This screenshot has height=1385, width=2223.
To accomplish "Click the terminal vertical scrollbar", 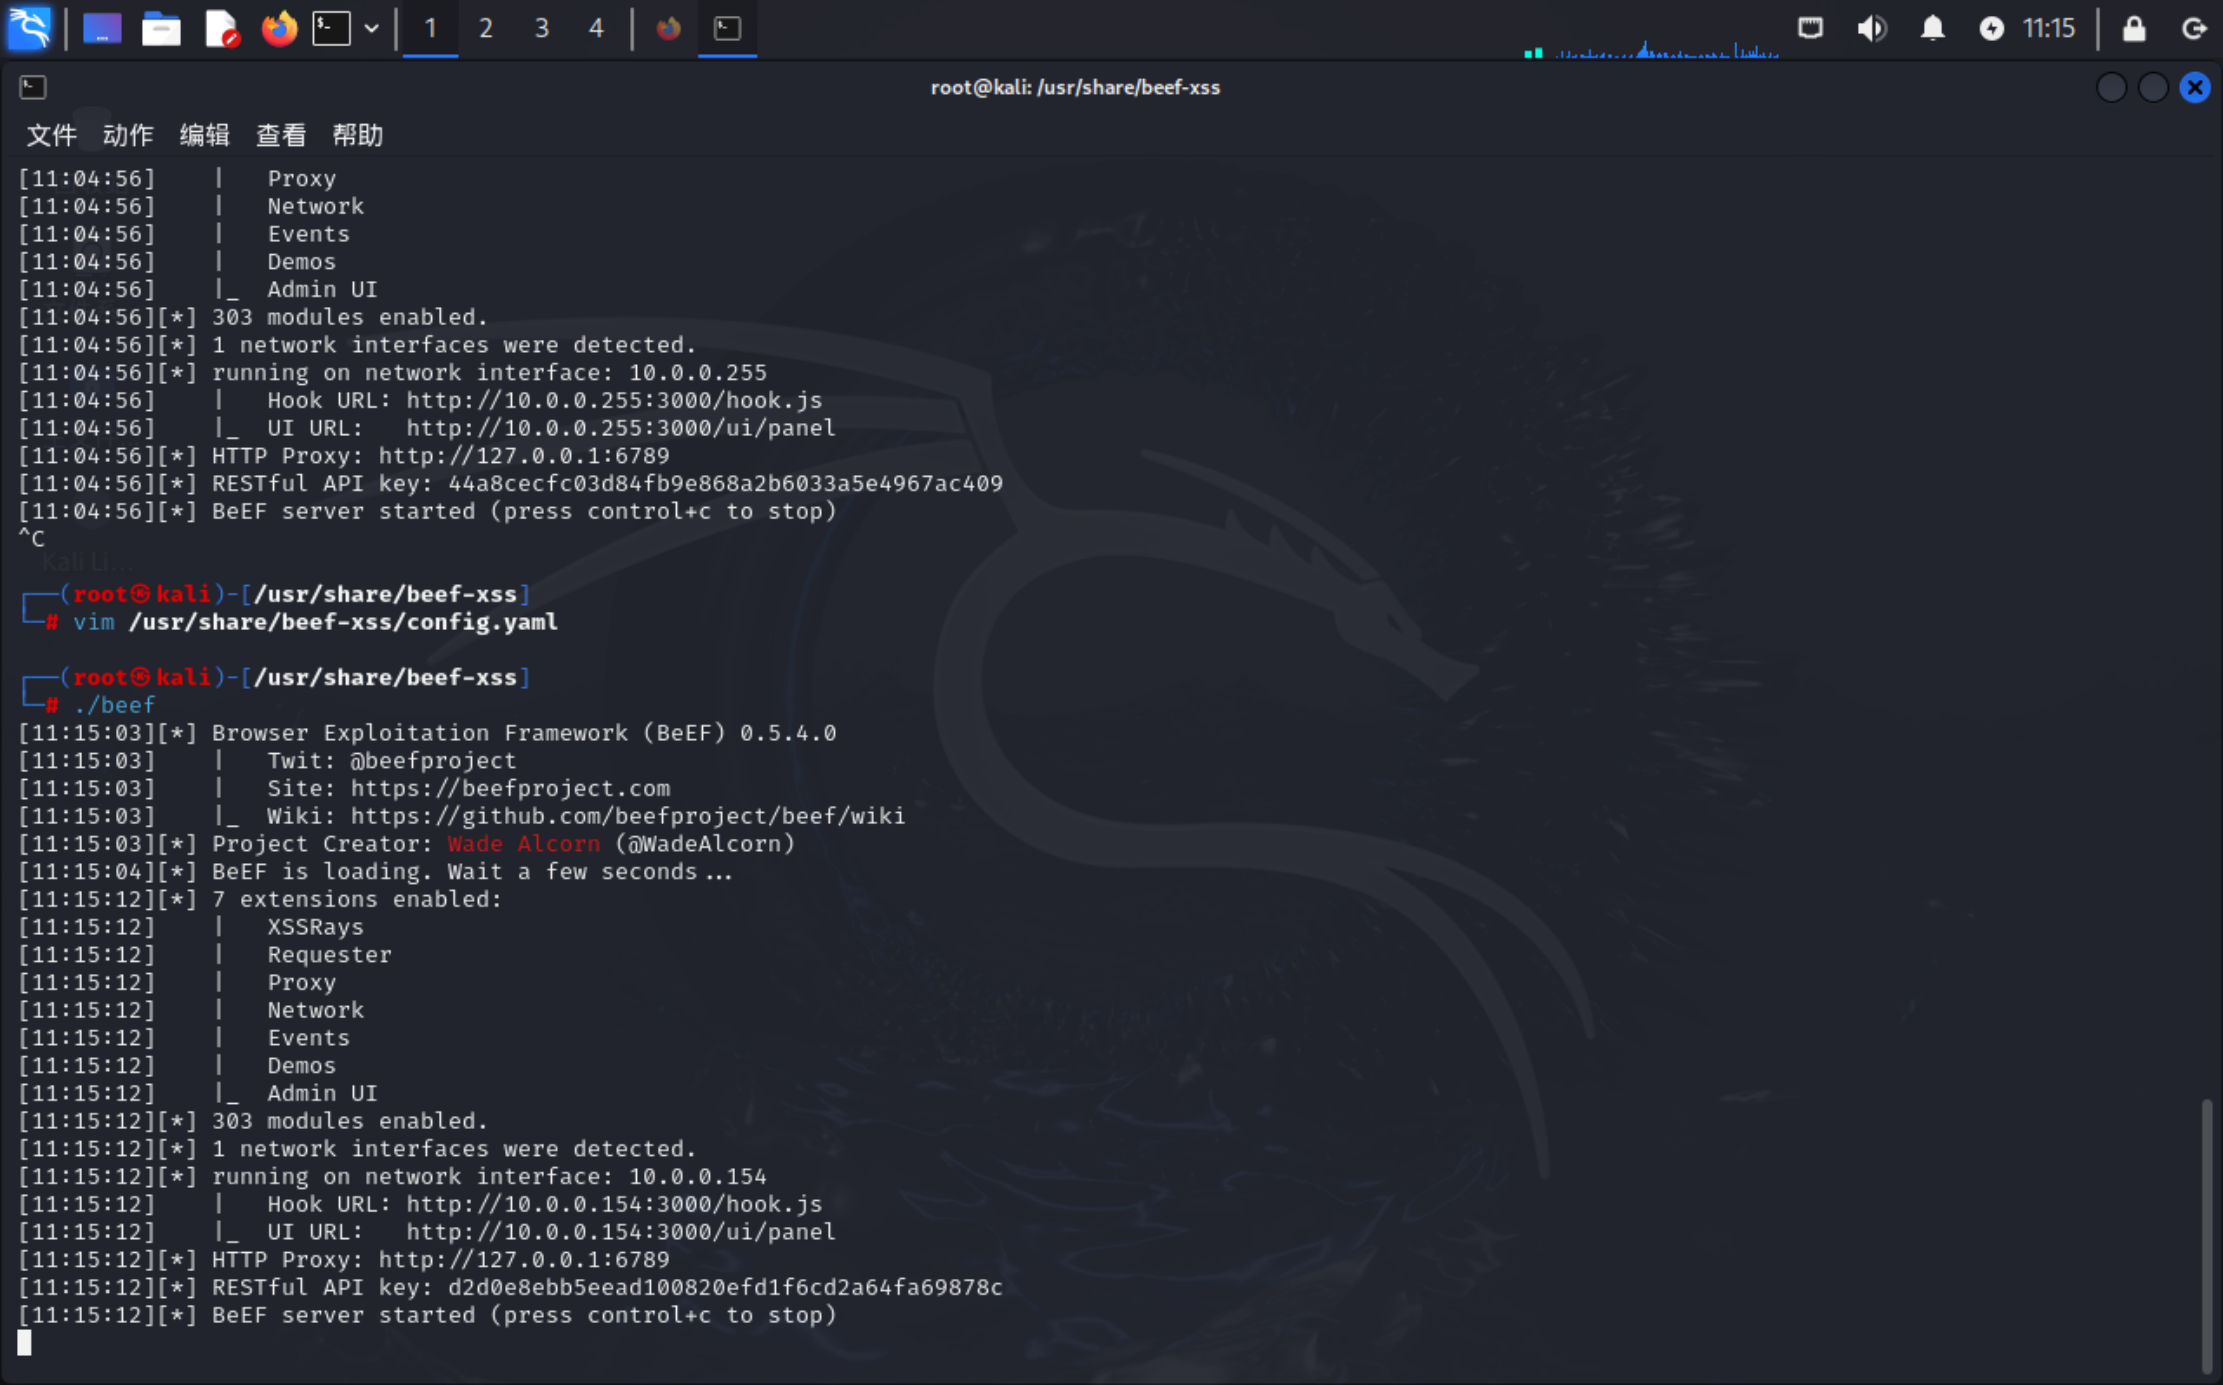I will click(2207, 1236).
